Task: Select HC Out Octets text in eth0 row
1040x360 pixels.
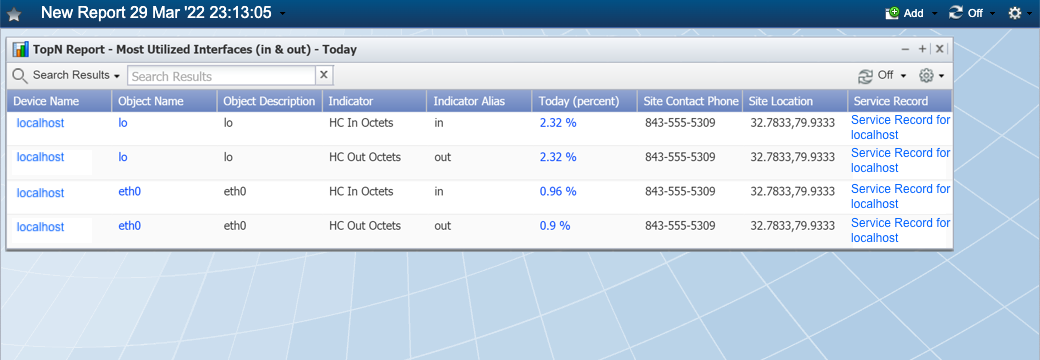Action: [365, 225]
